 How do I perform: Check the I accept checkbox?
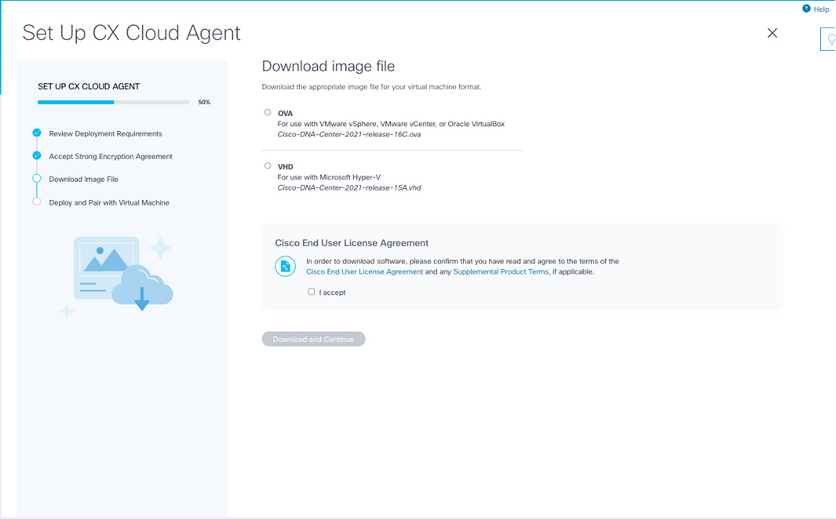click(x=311, y=292)
